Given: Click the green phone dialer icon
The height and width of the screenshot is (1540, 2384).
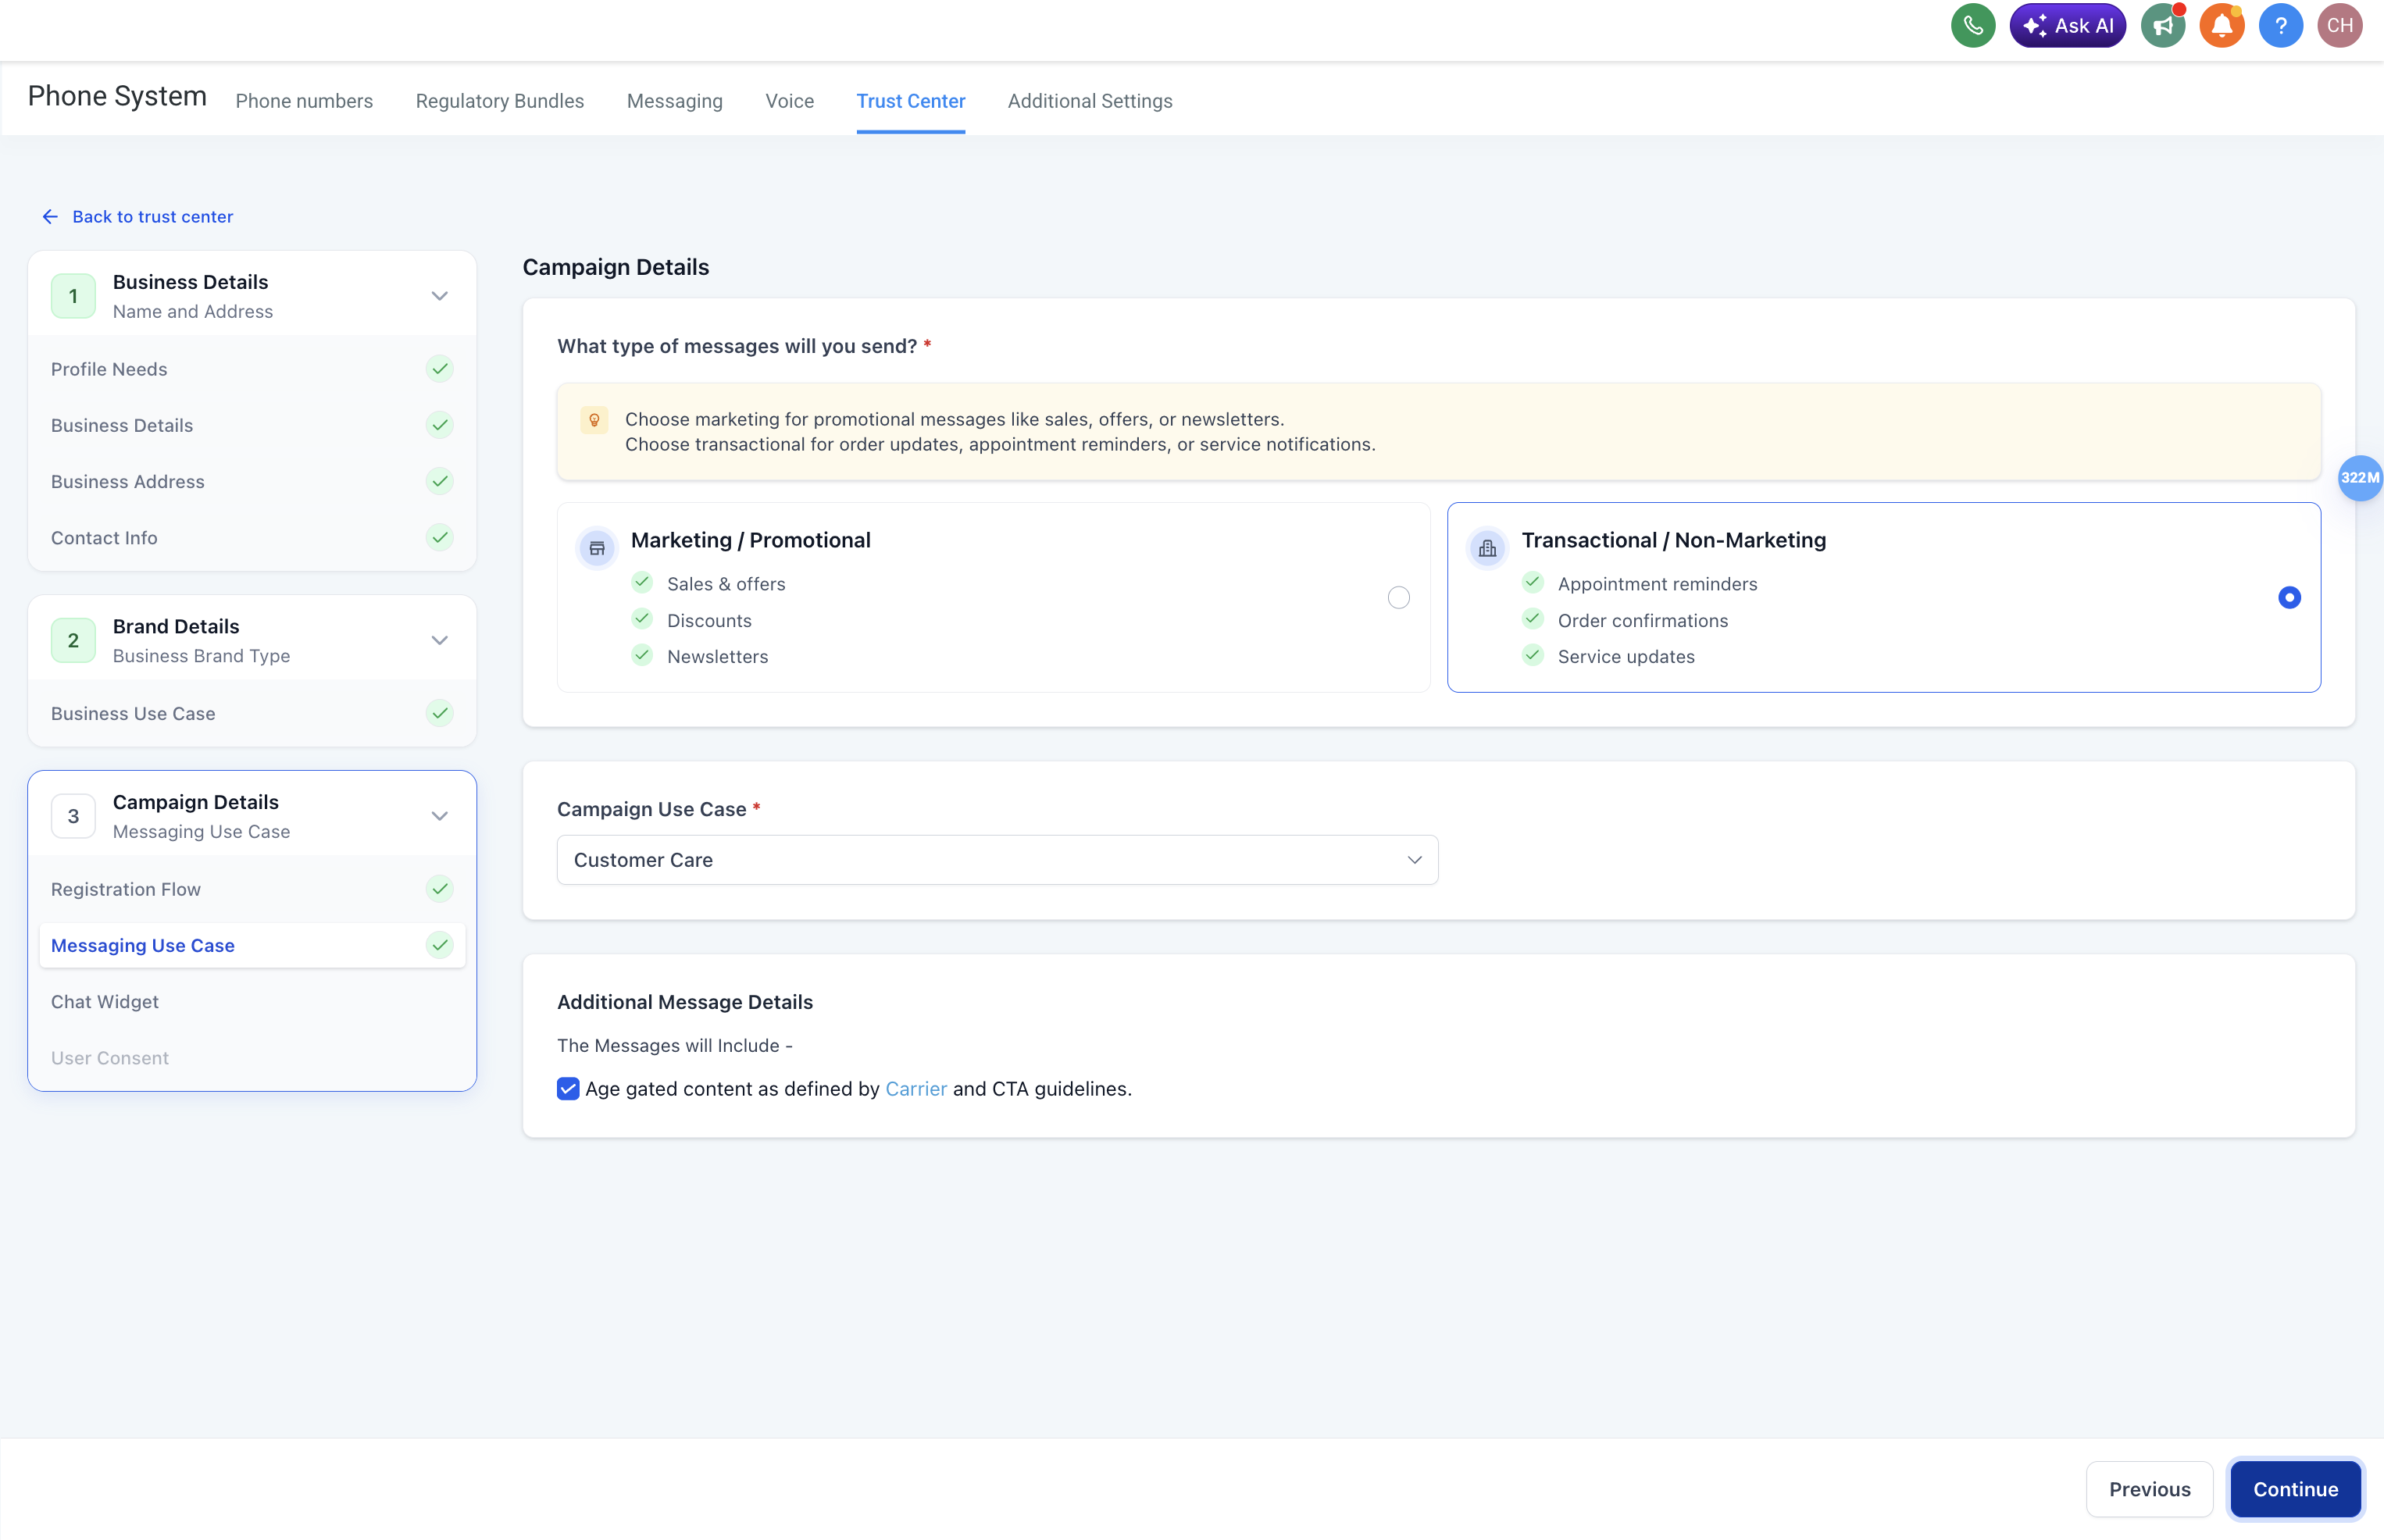Looking at the screenshot, I should pos(1972,26).
